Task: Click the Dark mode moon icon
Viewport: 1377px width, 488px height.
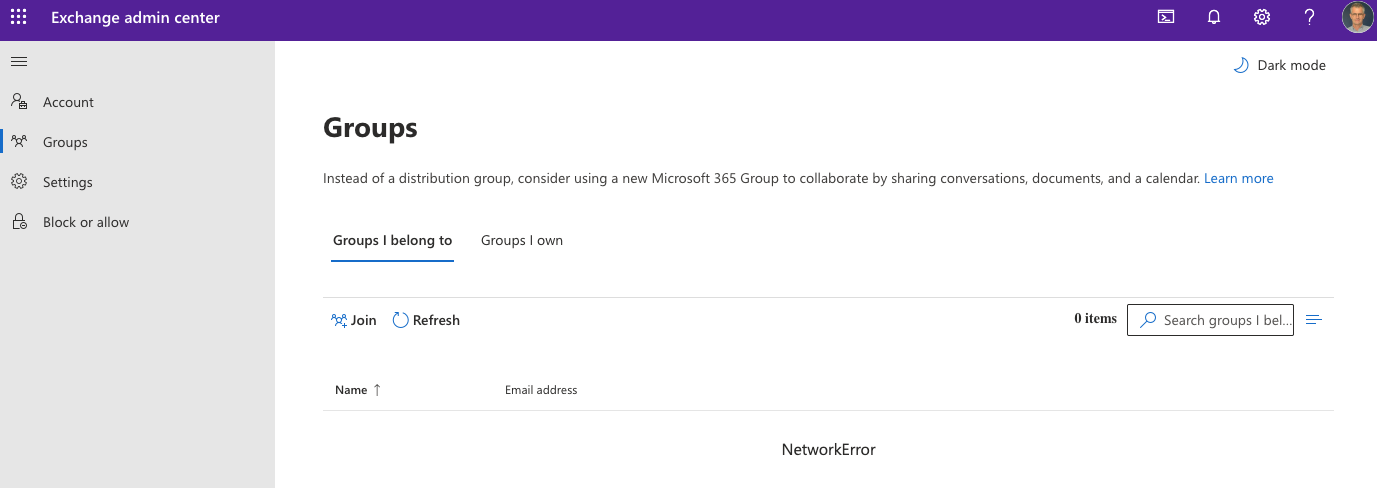Action: click(x=1241, y=65)
